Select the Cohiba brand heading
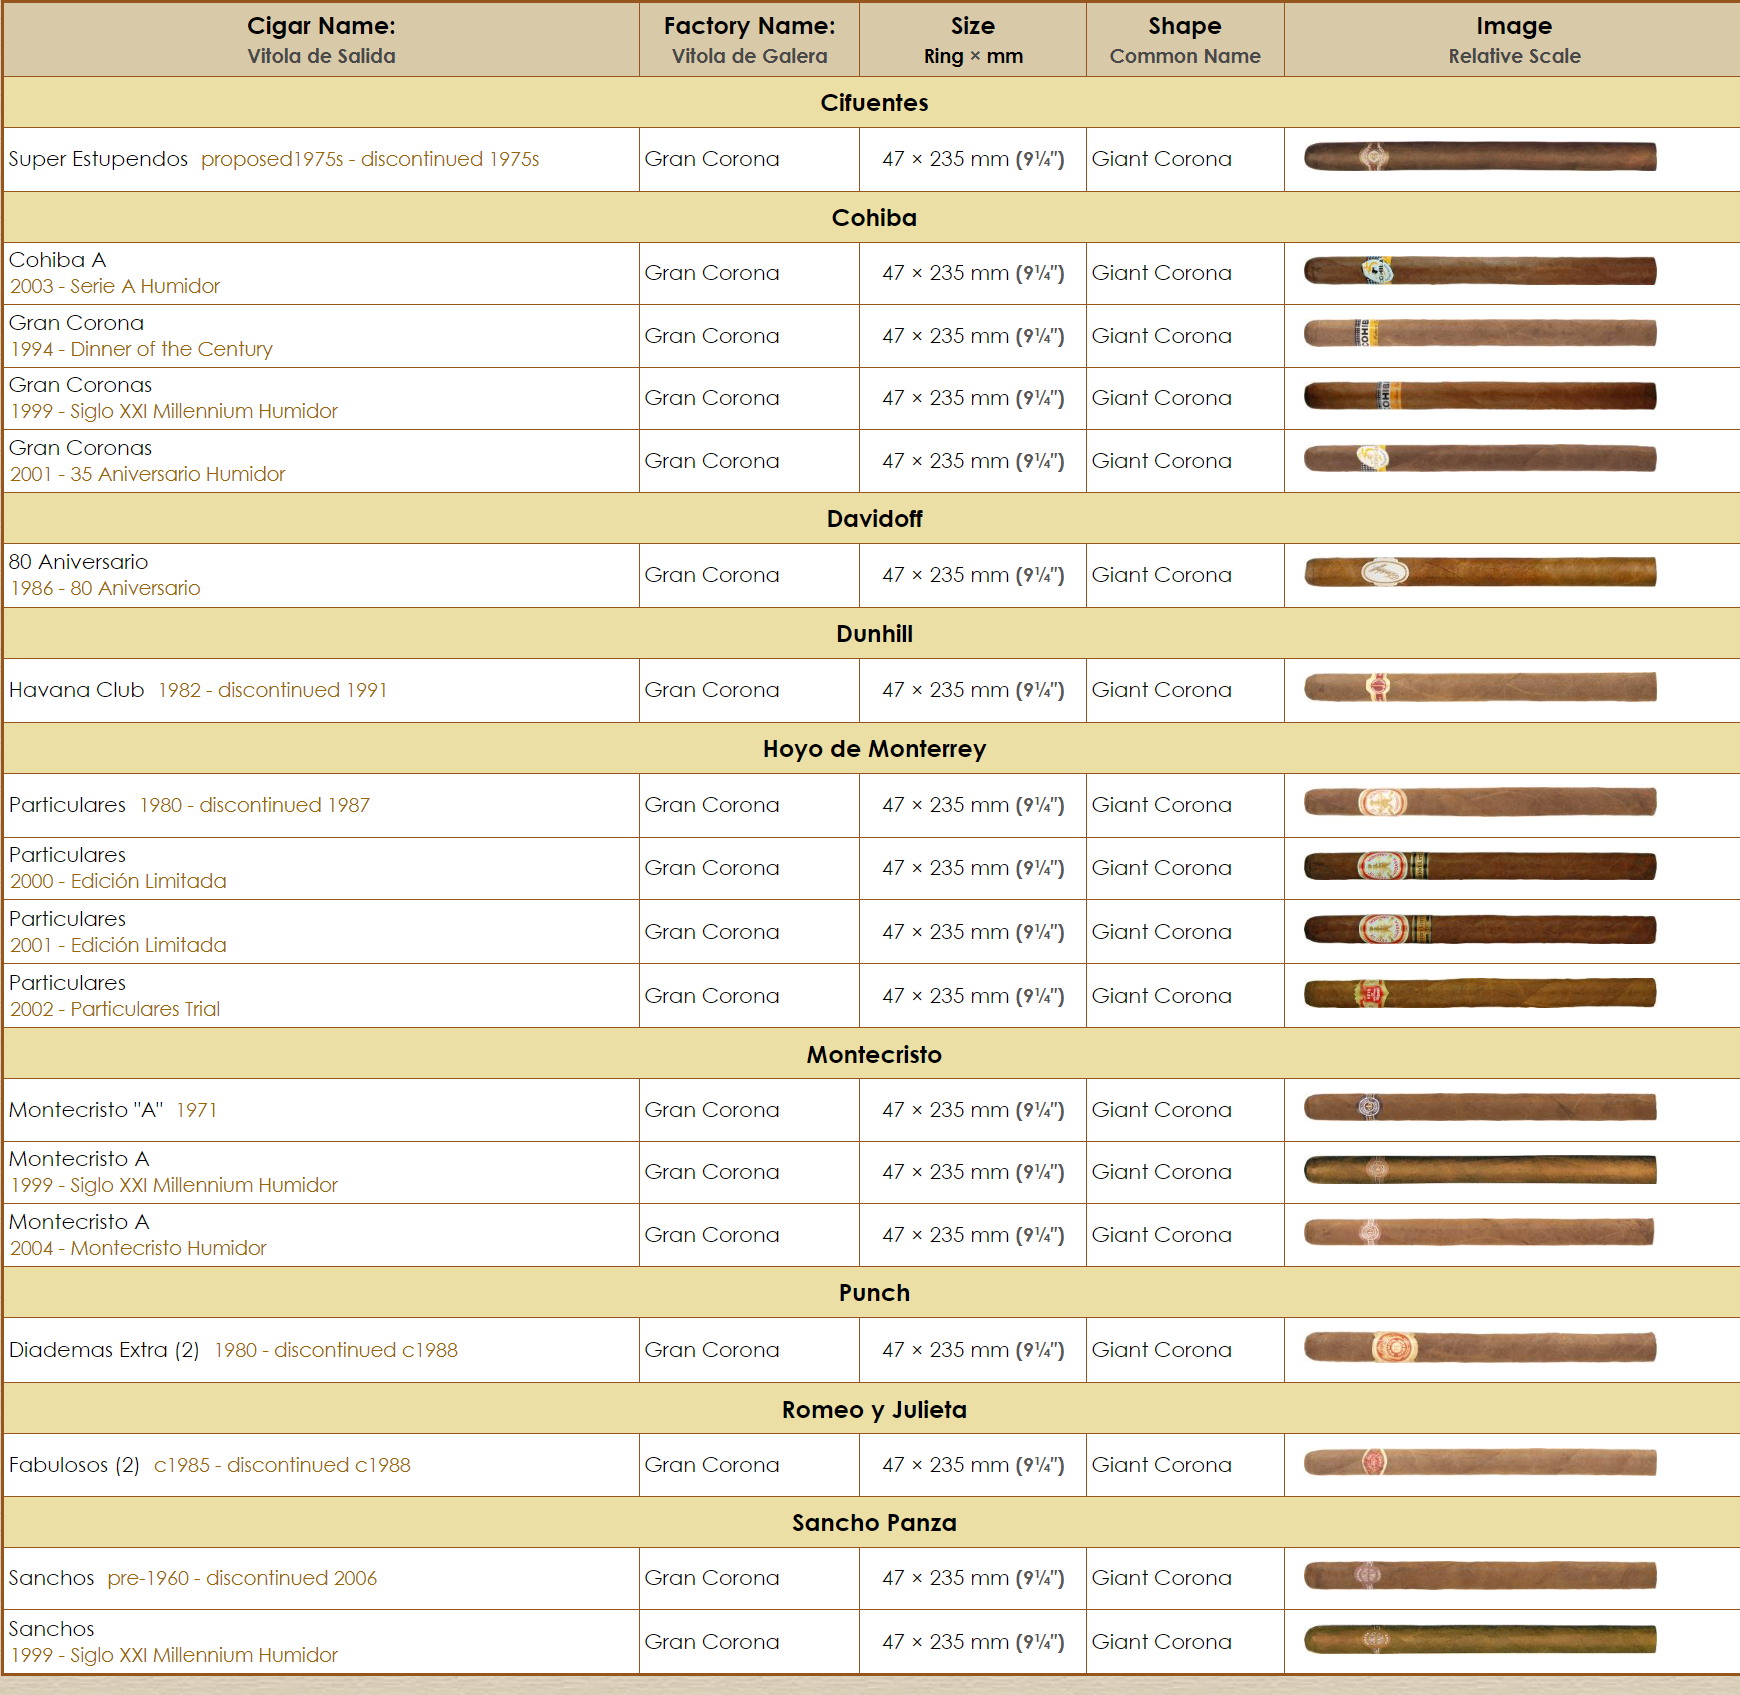This screenshot has height=1695, width=1740. [x=874, y=218]
